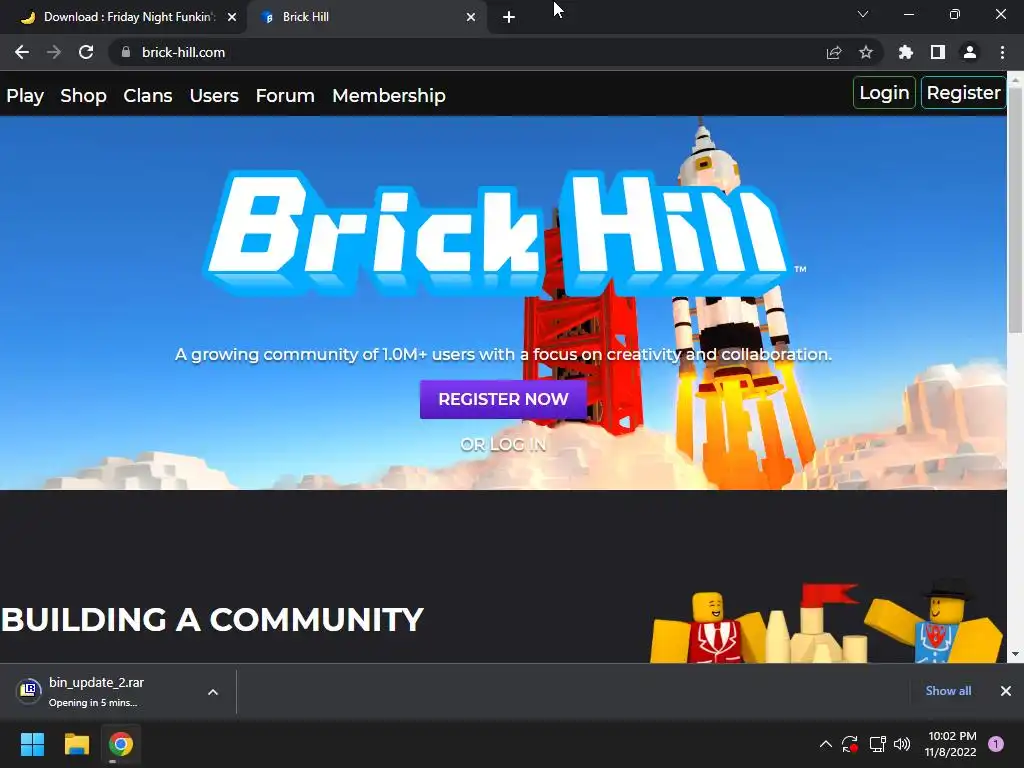Open the Windows Start menu
1024x768 pixels.
[x=32, y=744]
